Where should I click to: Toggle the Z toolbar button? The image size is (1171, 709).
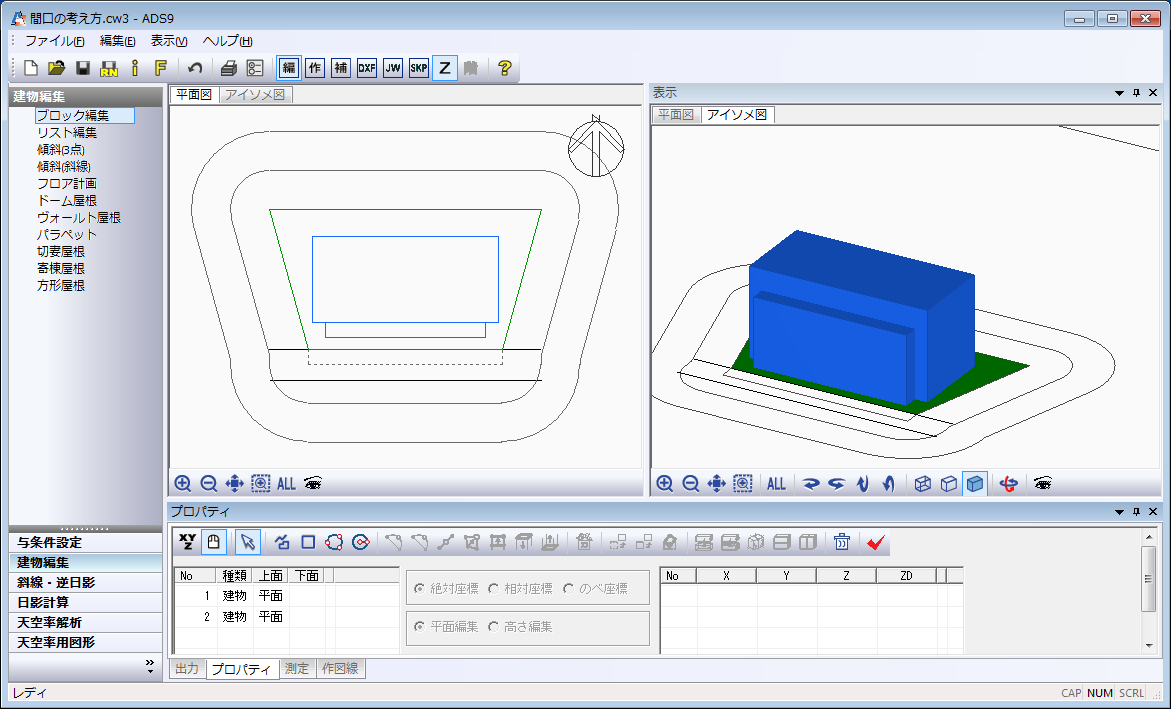pos(445,68)
